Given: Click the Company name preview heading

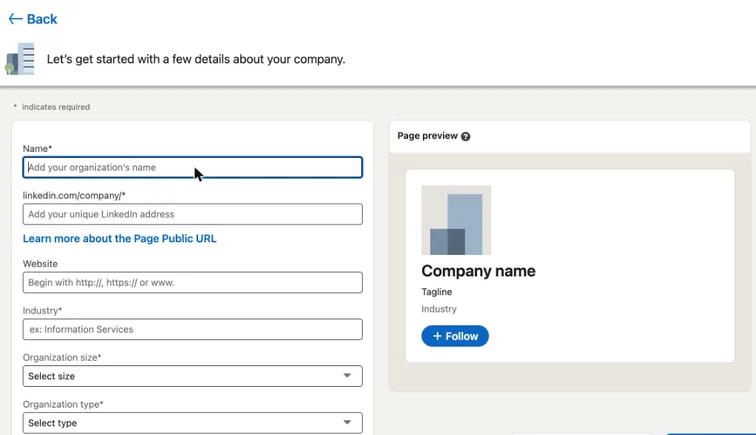Looking at the screenshot, I should point(478,271).
